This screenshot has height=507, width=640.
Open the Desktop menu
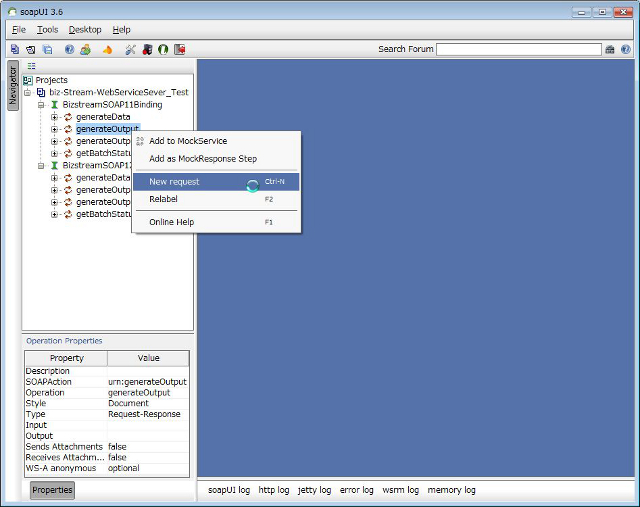click(x=85, y=30)
